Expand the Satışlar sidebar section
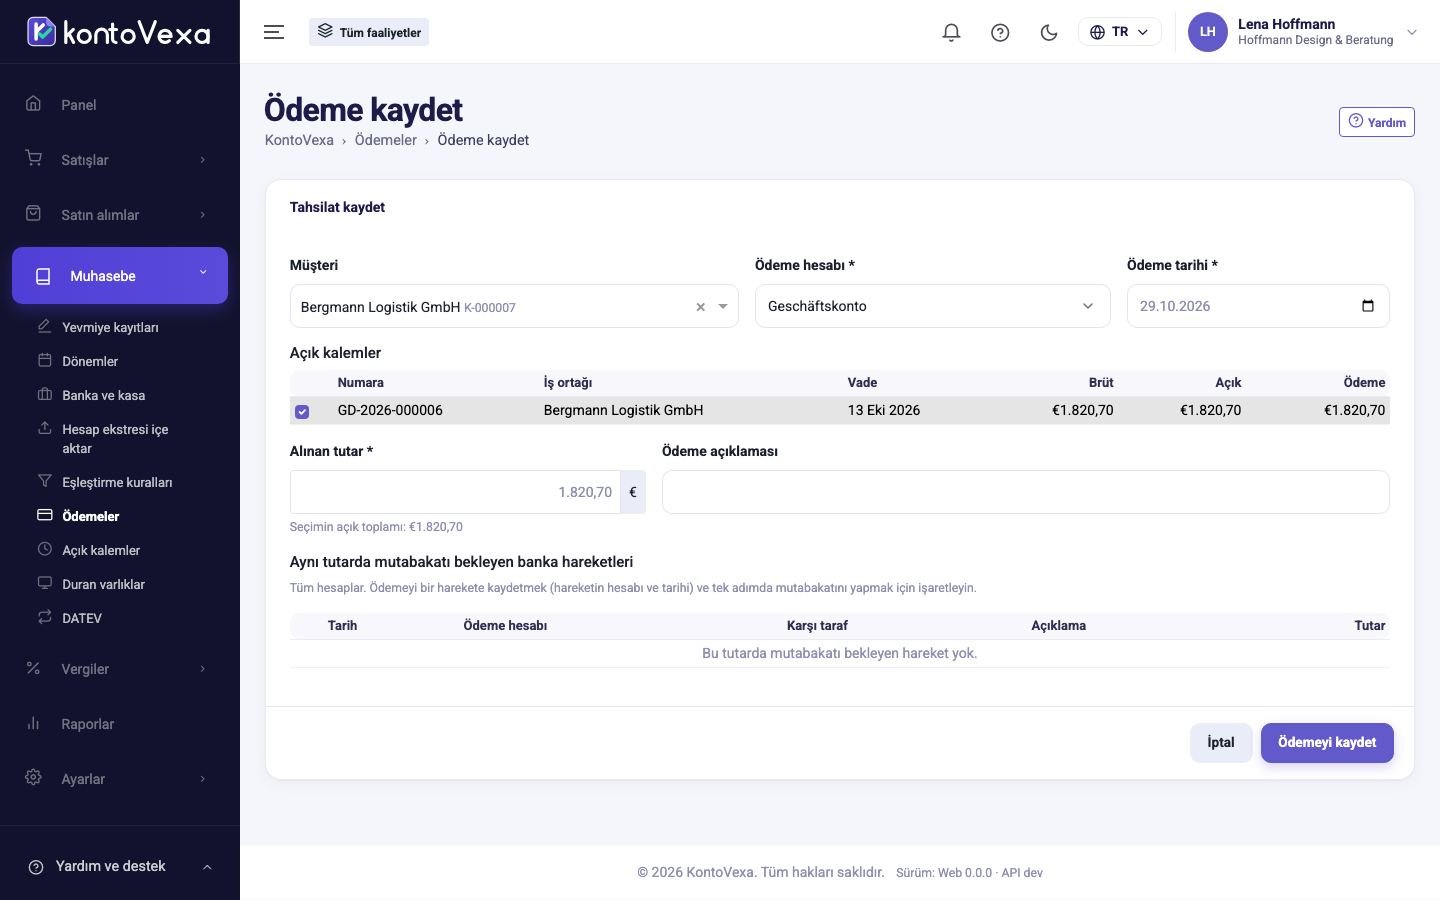 [x=120, y=160]
